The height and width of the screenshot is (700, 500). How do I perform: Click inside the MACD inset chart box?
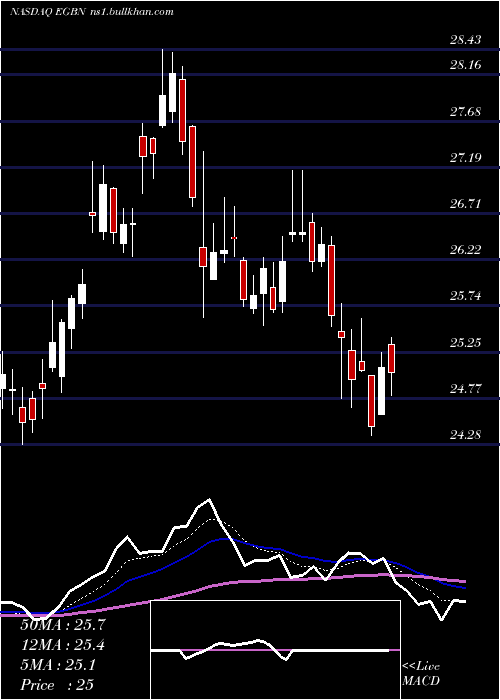275,650
